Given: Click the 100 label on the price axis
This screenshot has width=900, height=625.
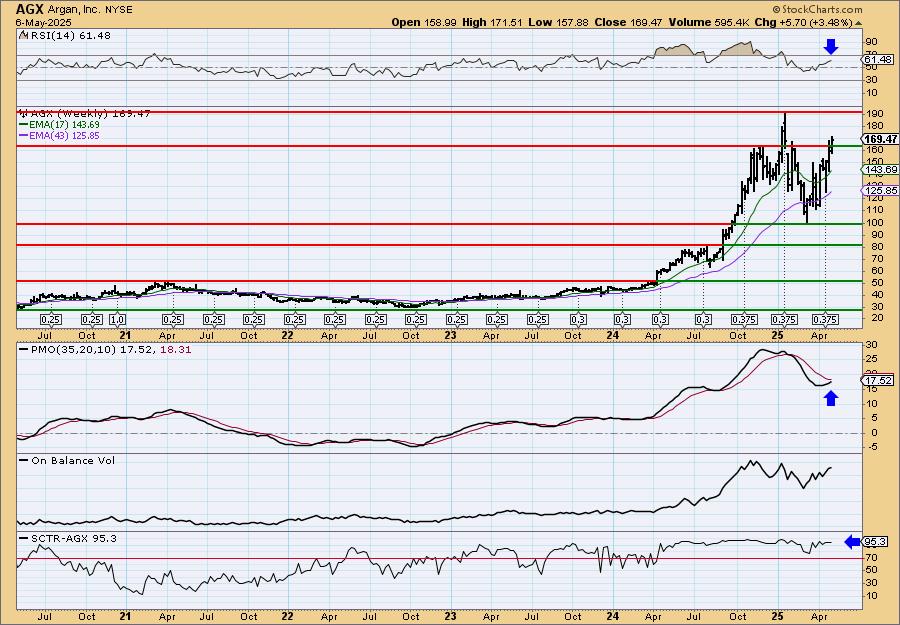Looking at the screenshot, I should (x=873, y=223).
